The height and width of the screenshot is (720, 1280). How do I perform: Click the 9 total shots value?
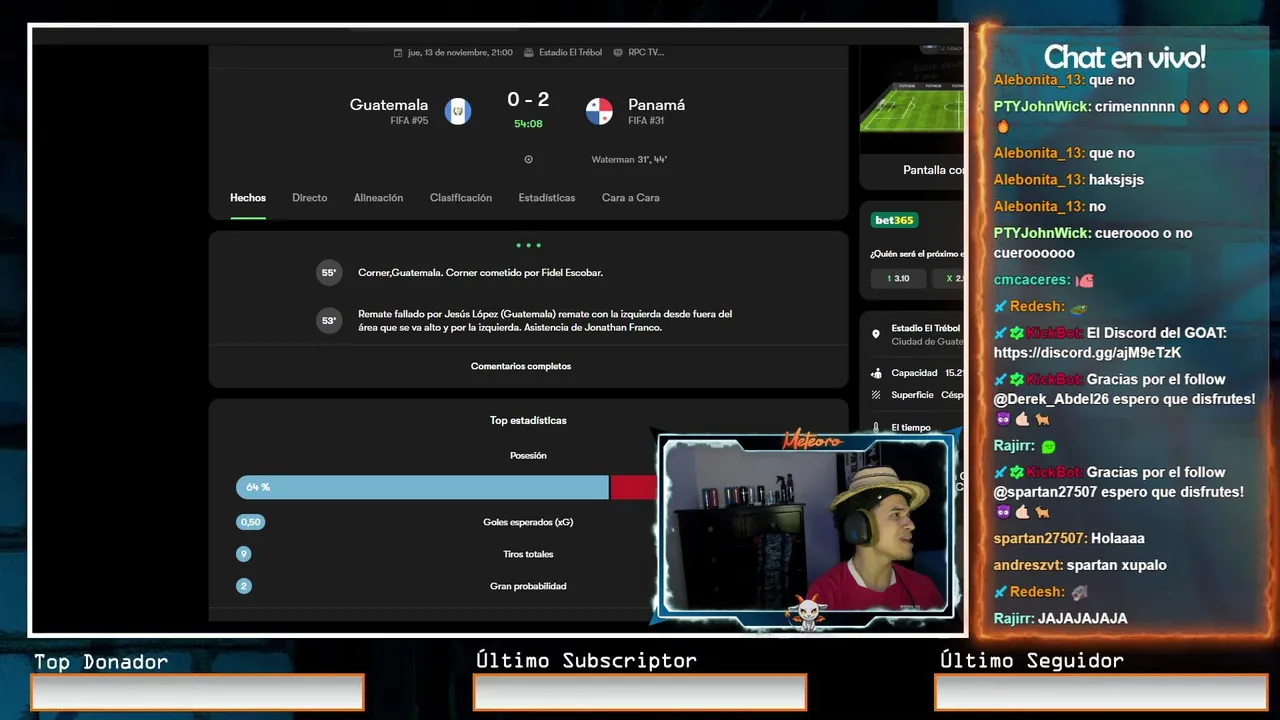click(243, 554)
